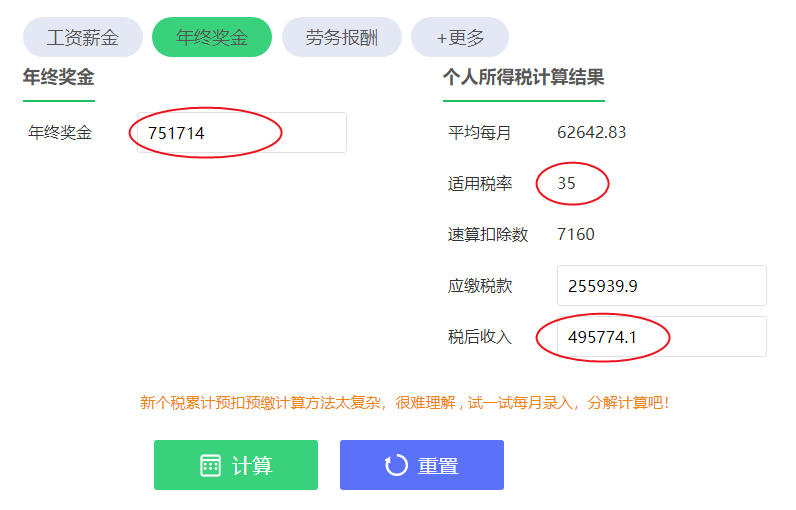This screenshot has height=510, width=796.
Task: Click the orange 新个税累计预扣预缴 hint text
Action: tap(405, 403)
